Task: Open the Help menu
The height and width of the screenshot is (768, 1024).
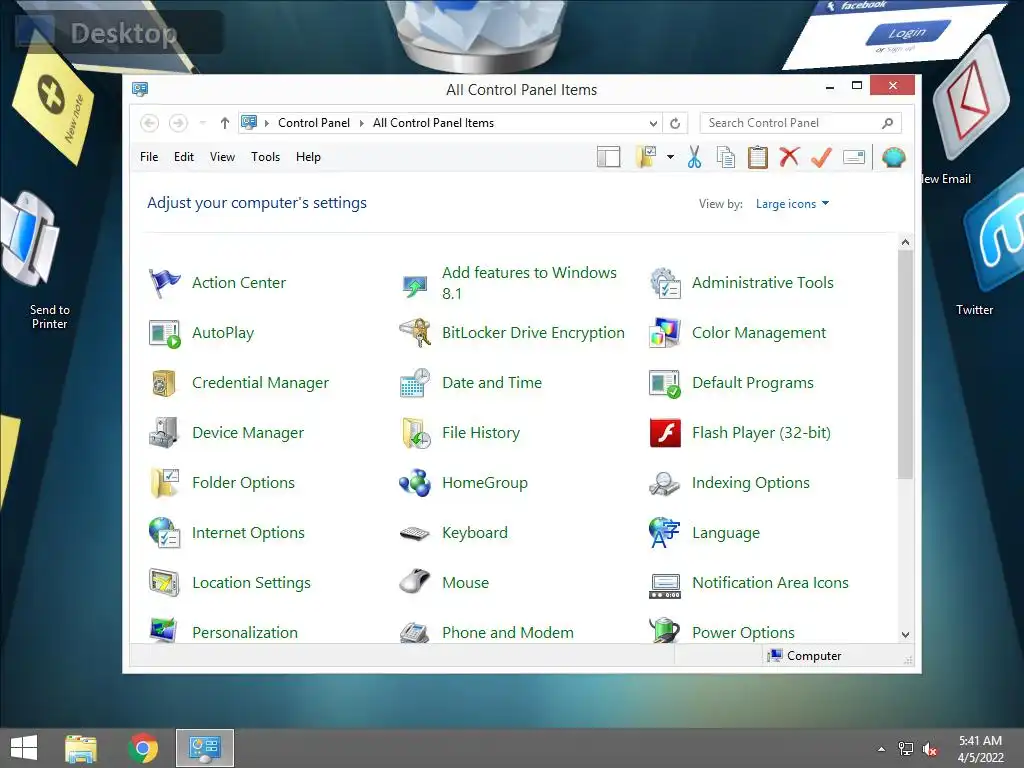Action: click(308, 157)
